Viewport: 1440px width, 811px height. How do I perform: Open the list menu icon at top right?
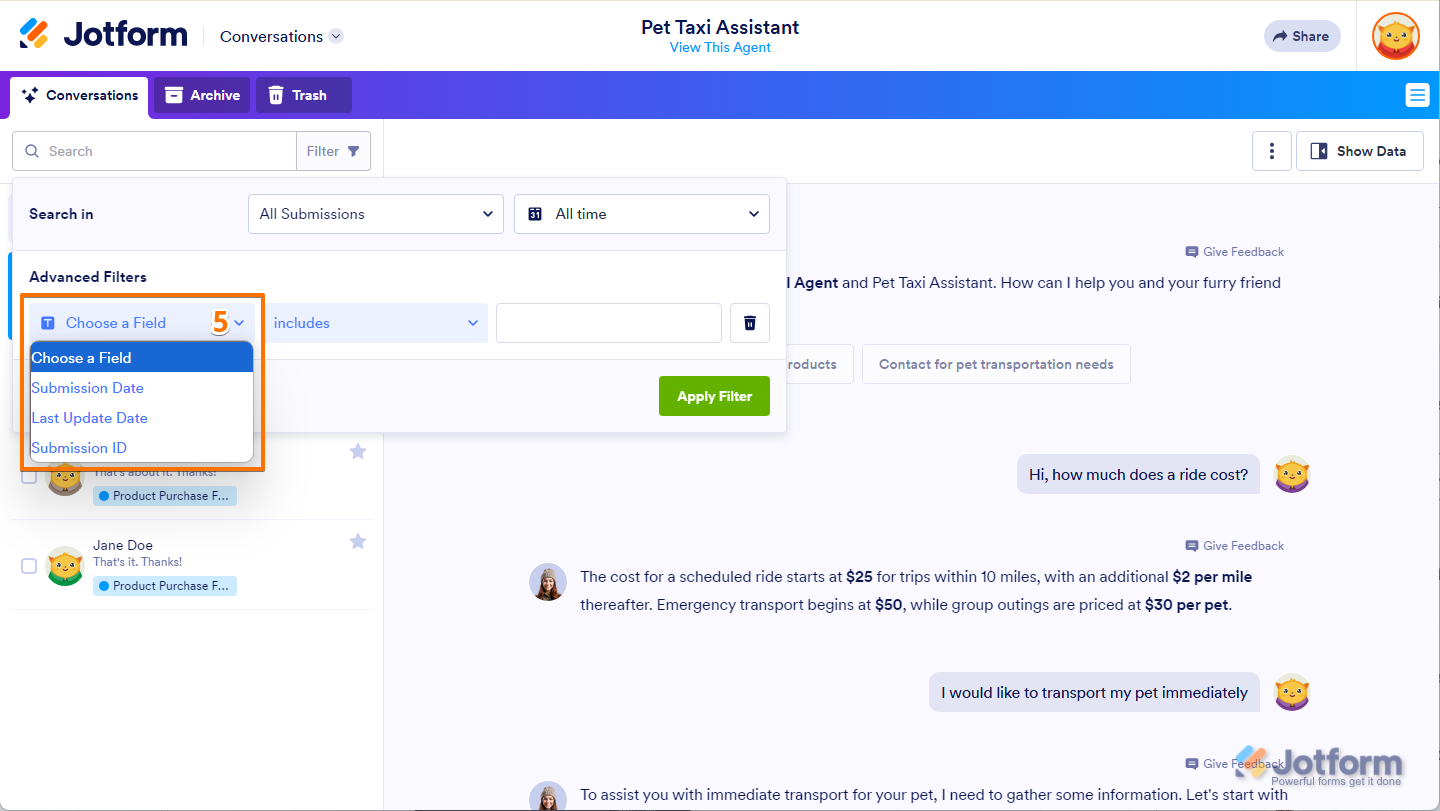[x=1416, y=95]
